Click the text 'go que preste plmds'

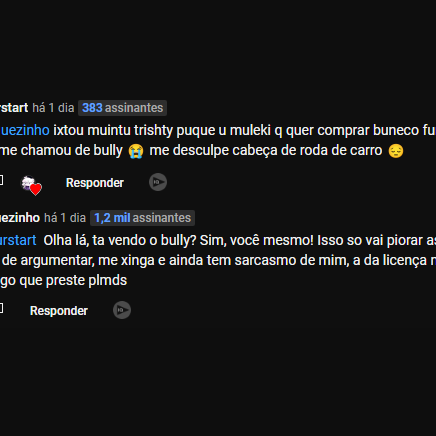[x=63, y=281]
